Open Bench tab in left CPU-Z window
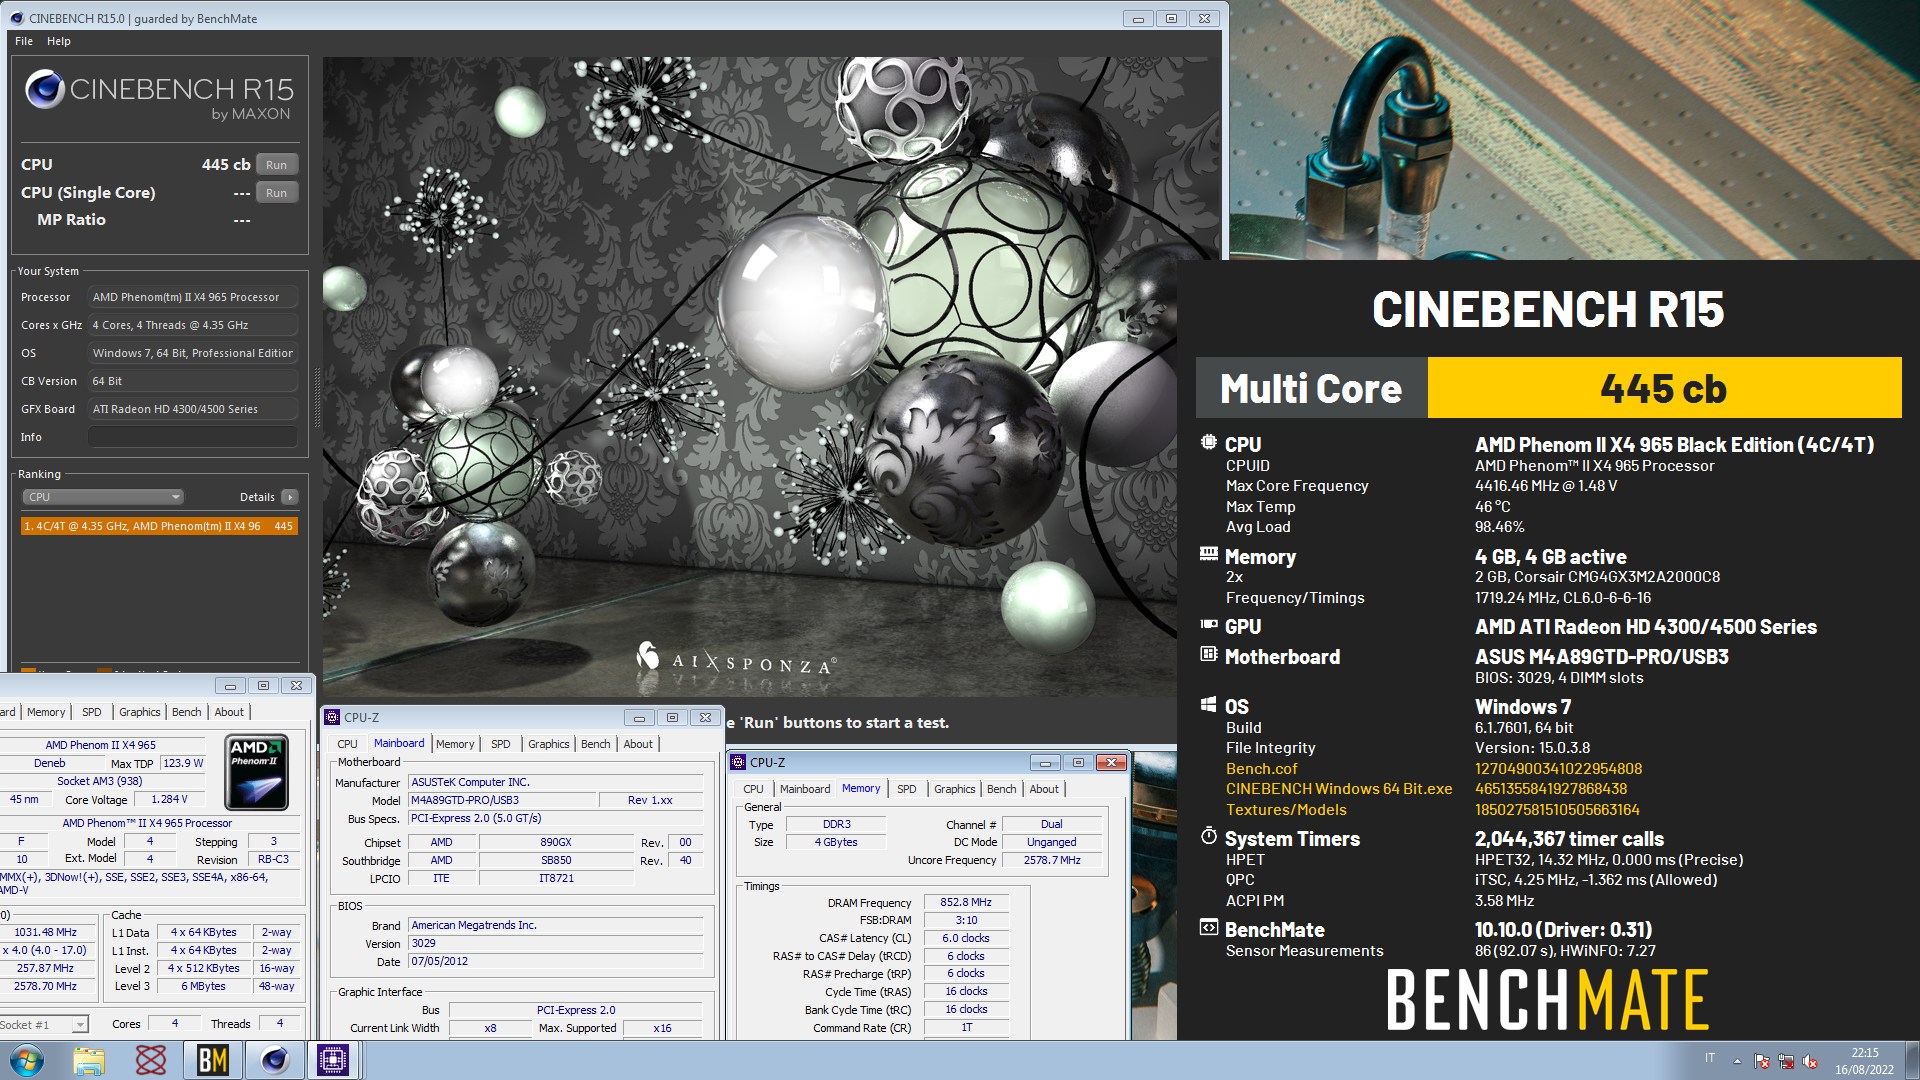Viewport: 1920px width, 1080px height. [x=187, y=712]
